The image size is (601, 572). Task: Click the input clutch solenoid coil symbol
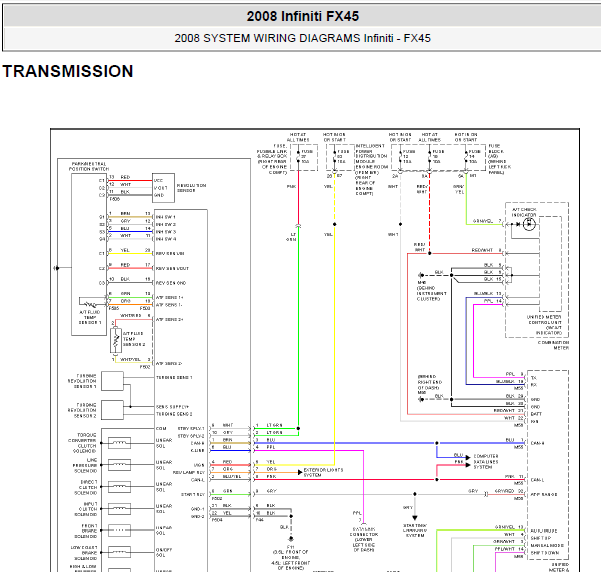[119, 509]
